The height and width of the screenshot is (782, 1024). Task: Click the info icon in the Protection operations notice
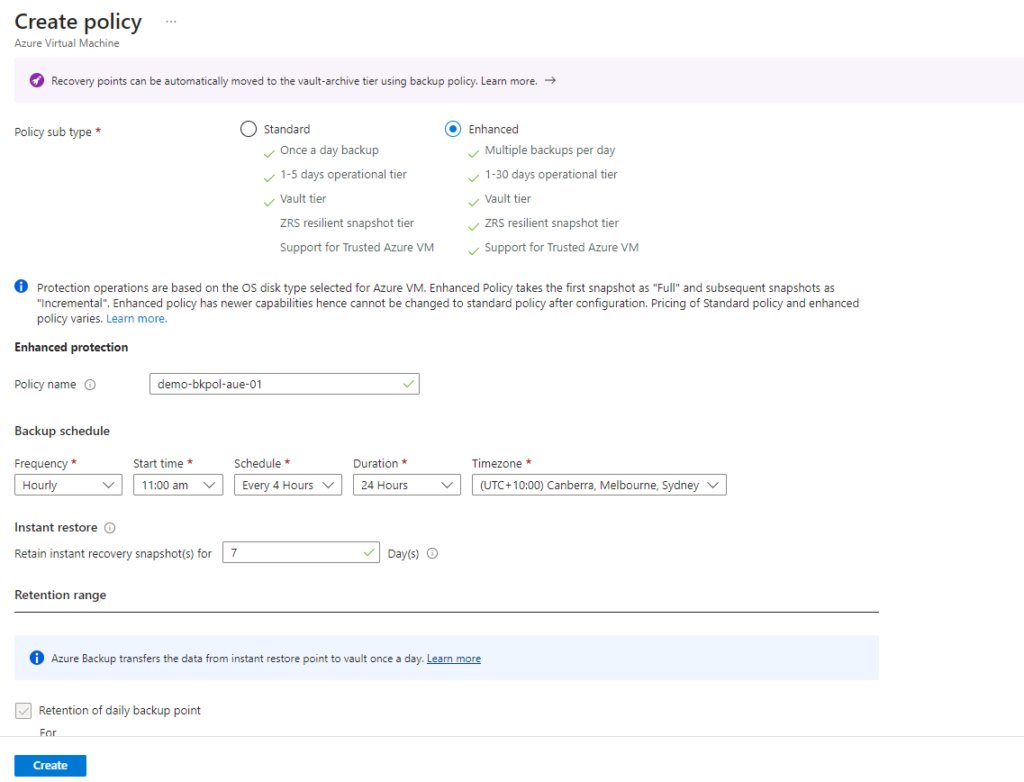21,286
